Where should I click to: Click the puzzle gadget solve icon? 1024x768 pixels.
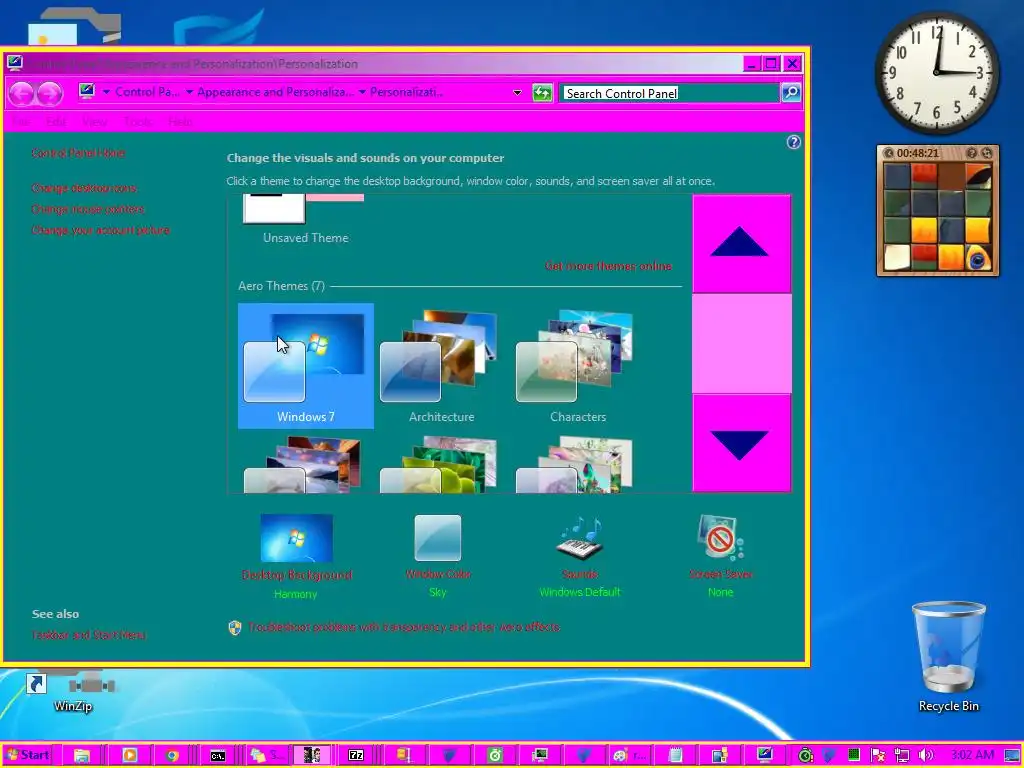point(987,153)
